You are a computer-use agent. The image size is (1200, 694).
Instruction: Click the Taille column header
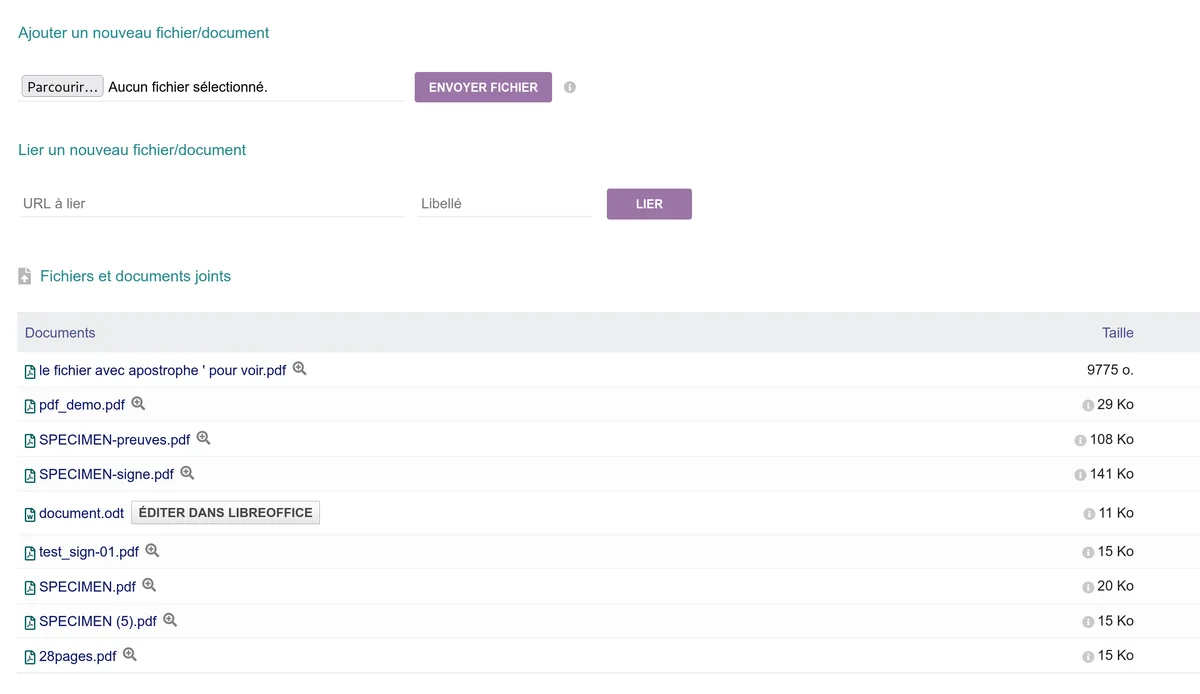click(x=1118, y=333)
